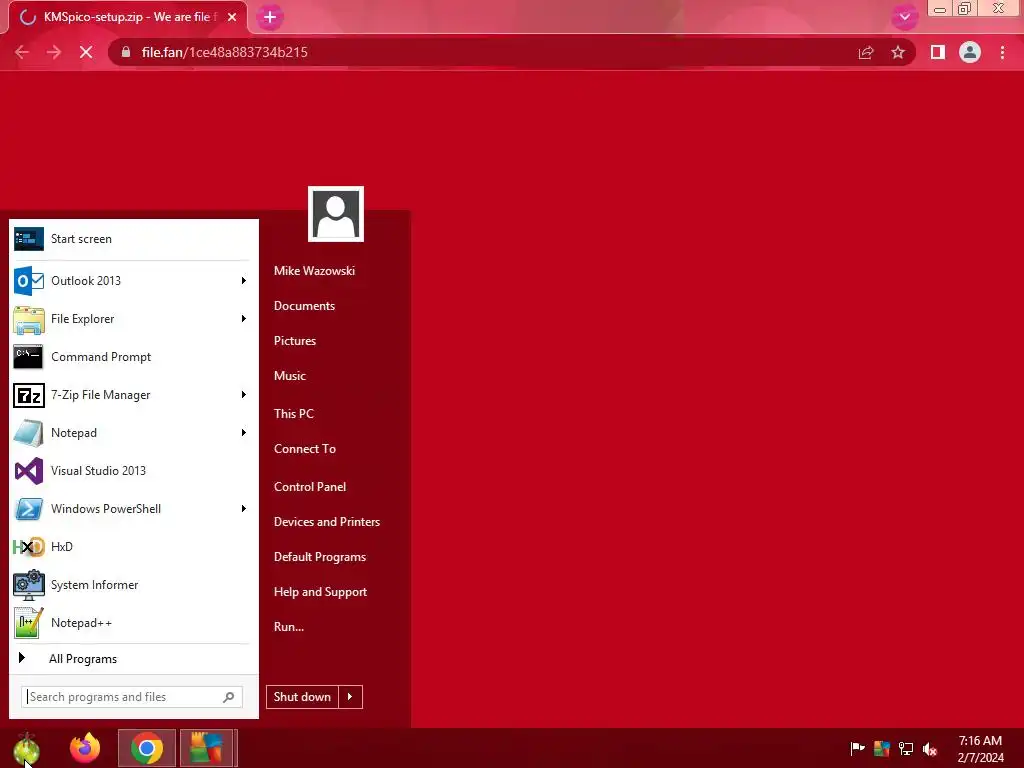Switch to Chrome on the taskbar
This screenshot has width=1024, height=768.
click(147, 748)
